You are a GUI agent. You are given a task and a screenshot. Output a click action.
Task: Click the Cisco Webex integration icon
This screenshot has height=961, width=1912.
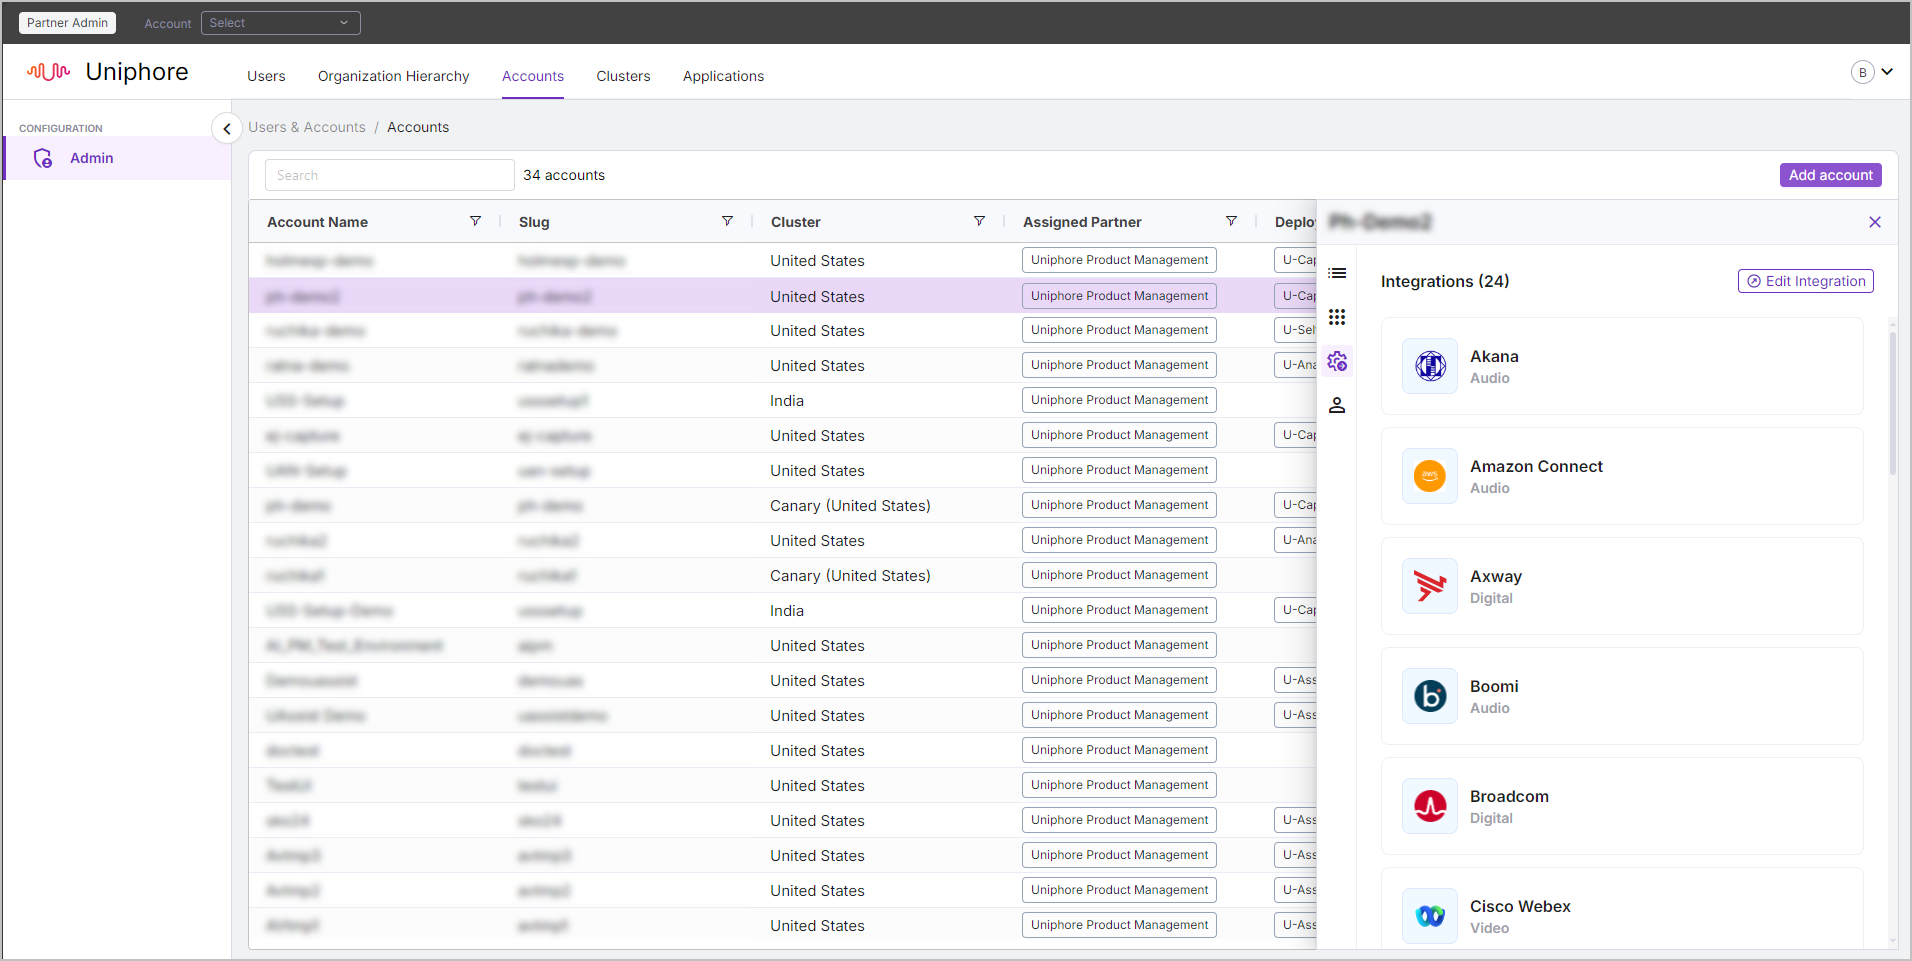click(1430, 916)
